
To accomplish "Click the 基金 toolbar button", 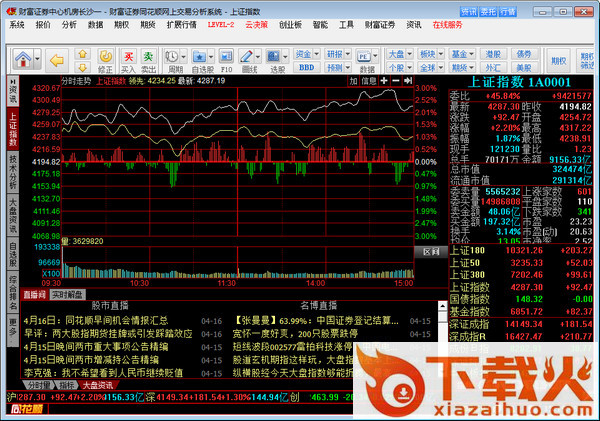I will (459, 54).
